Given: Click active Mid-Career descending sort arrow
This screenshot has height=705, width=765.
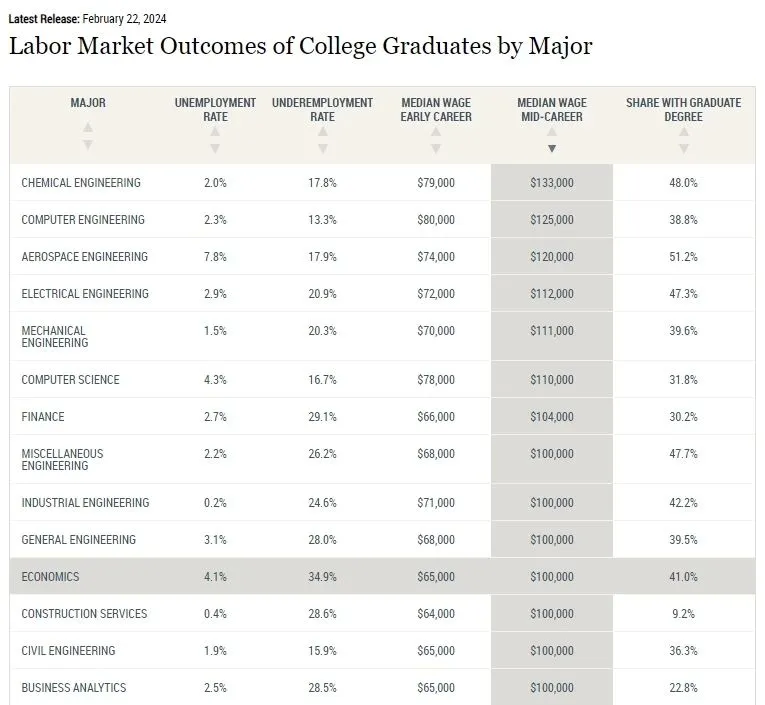Looking at the screenshot, I should 551,149.
